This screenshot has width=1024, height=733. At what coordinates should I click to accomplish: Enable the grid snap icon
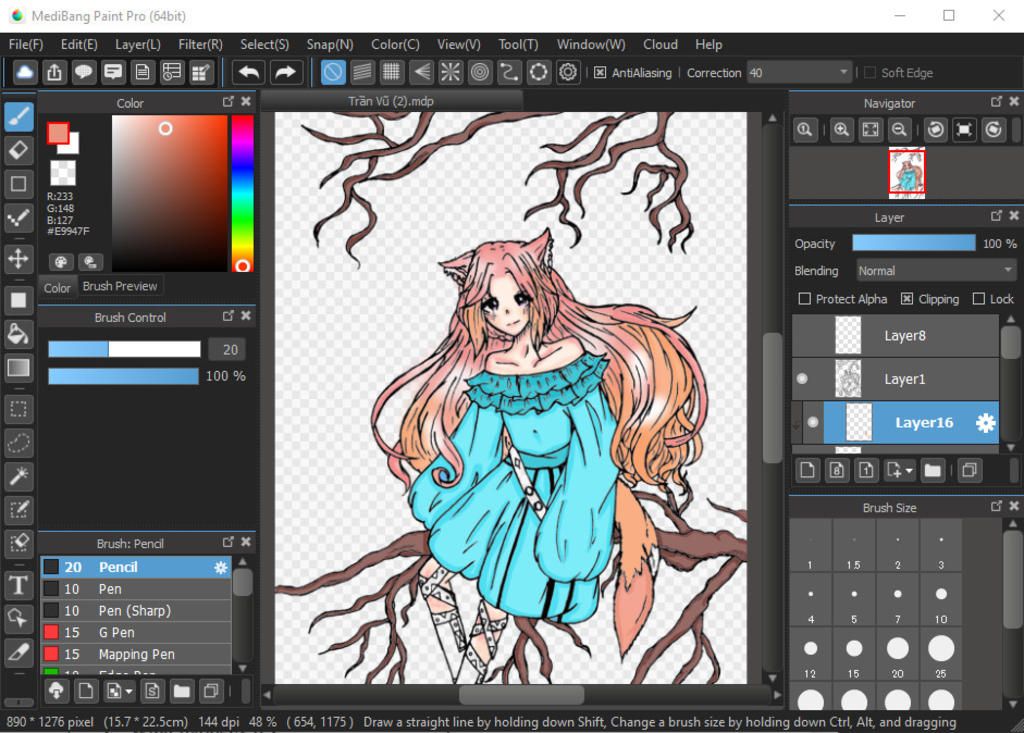tap(391, 73)
